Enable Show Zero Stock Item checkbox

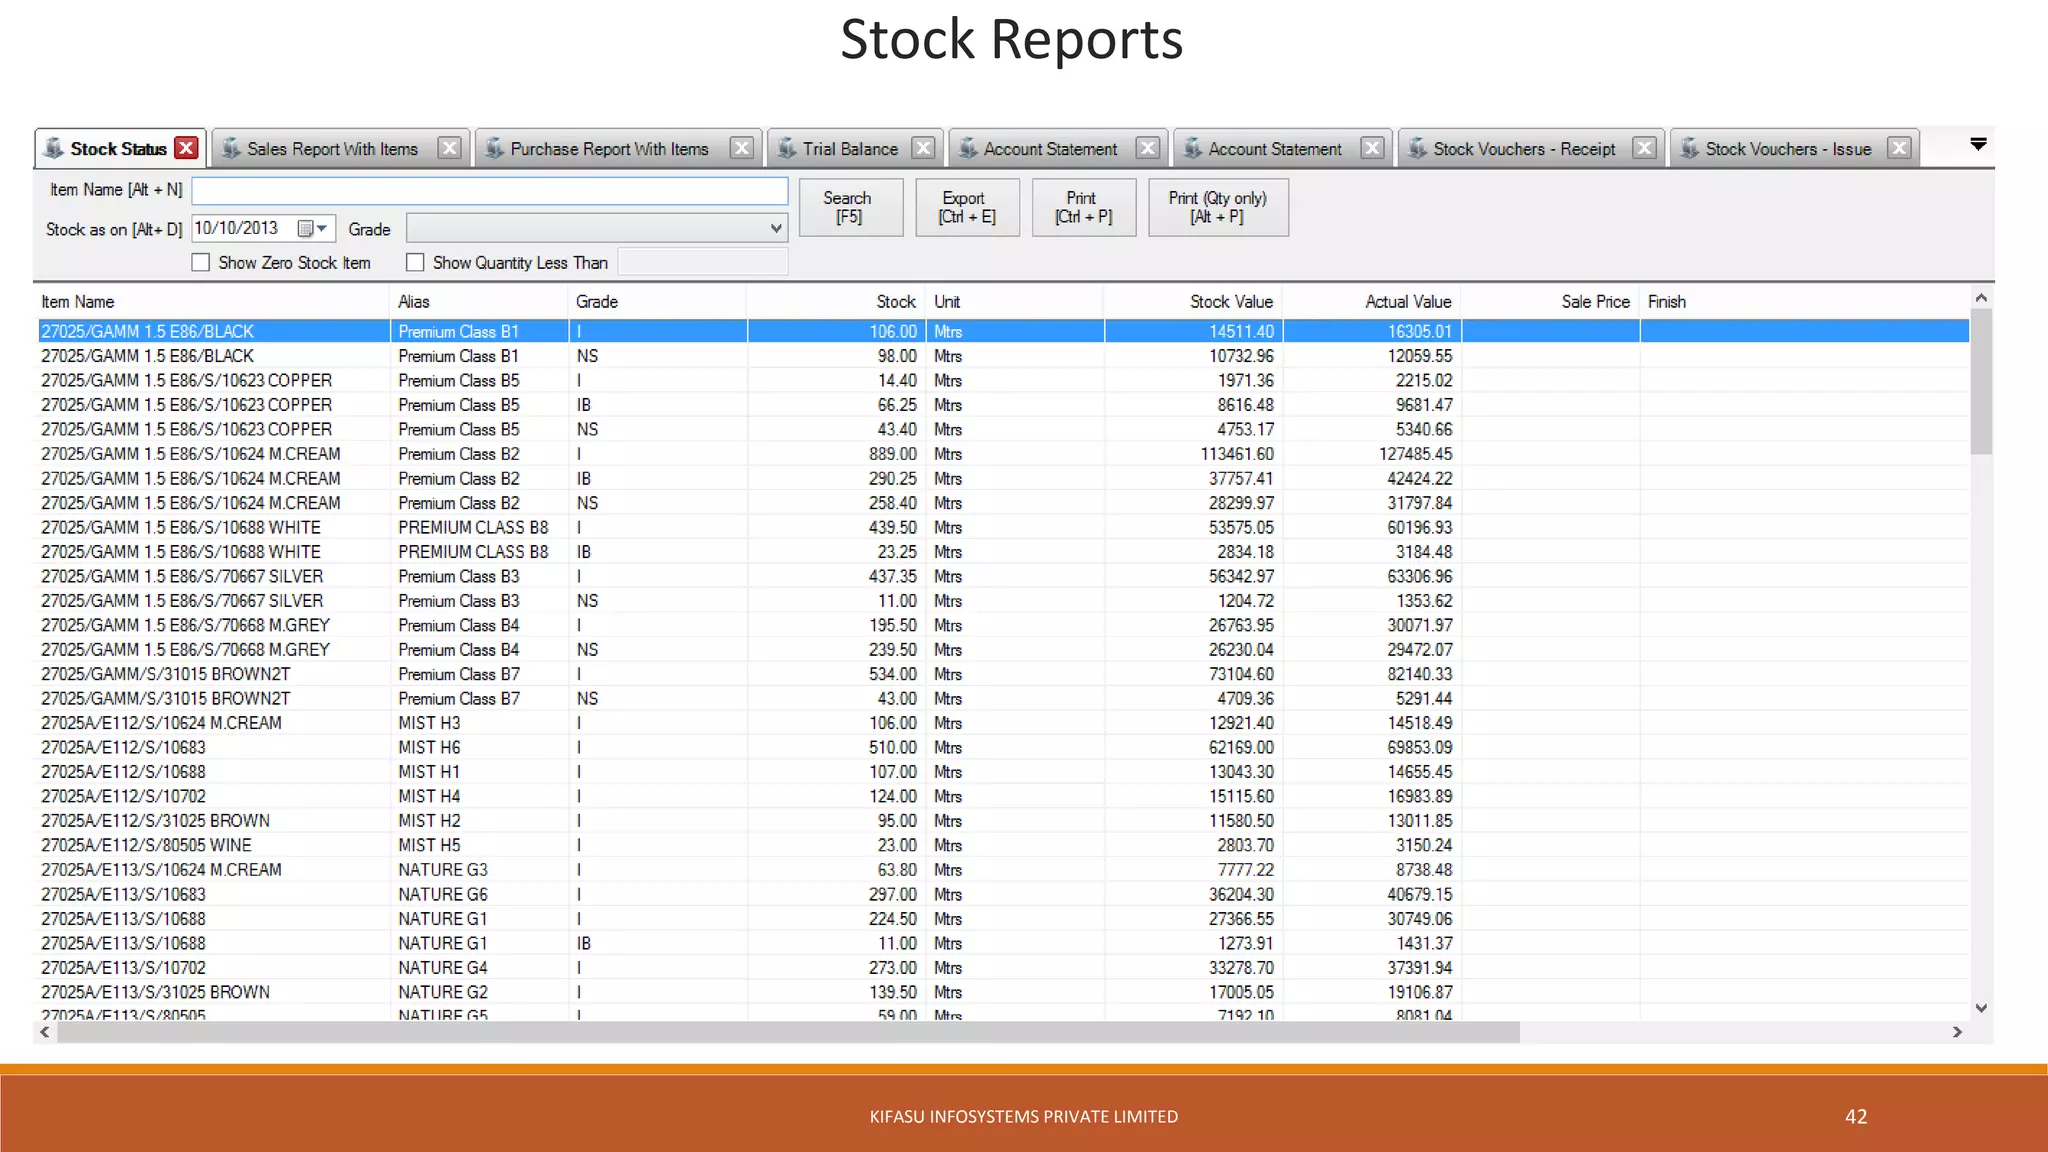pyautogui.click(x=200, y=262)
